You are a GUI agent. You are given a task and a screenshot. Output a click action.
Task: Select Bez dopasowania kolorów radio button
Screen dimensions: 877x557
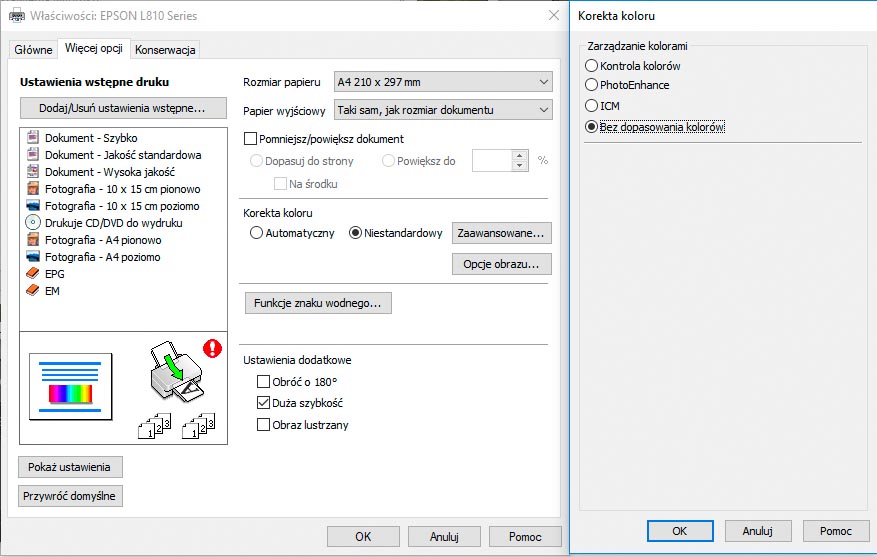(x=591, y=127)
